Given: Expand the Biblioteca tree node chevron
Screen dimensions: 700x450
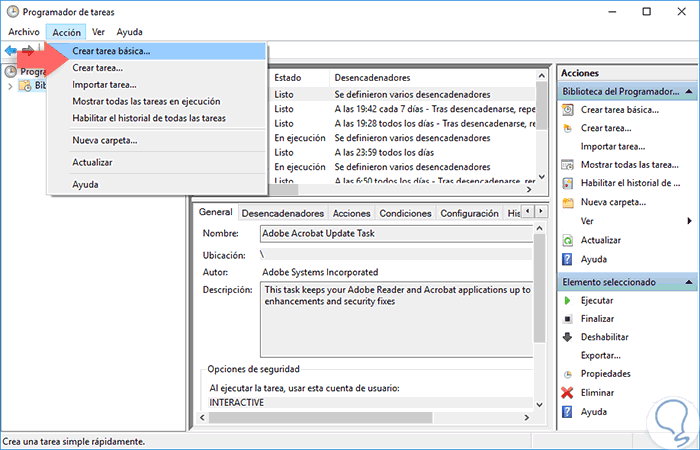Looking at the screenshot, I should pyautogui.click(x=10, y=86).
